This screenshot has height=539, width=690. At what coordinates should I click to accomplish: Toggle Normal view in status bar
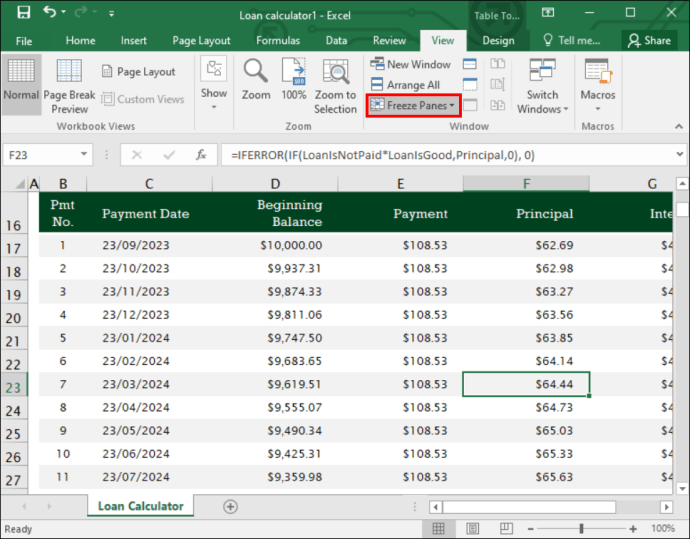(438, 528)
